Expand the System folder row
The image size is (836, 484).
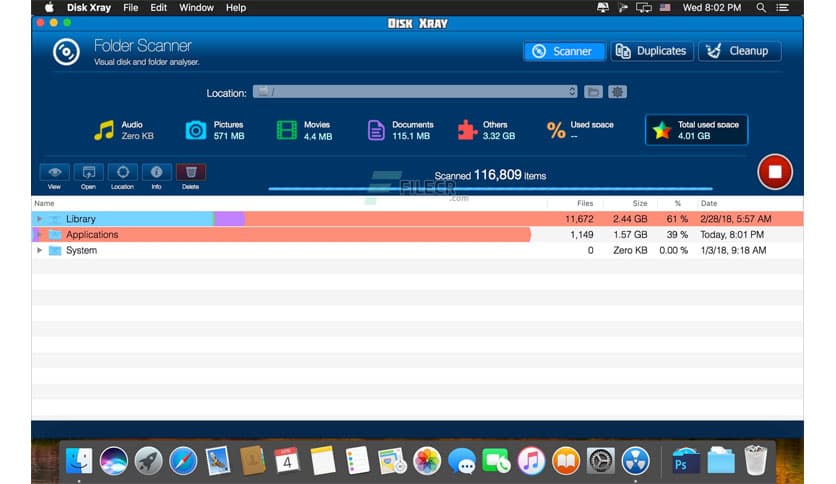(39, 250)
